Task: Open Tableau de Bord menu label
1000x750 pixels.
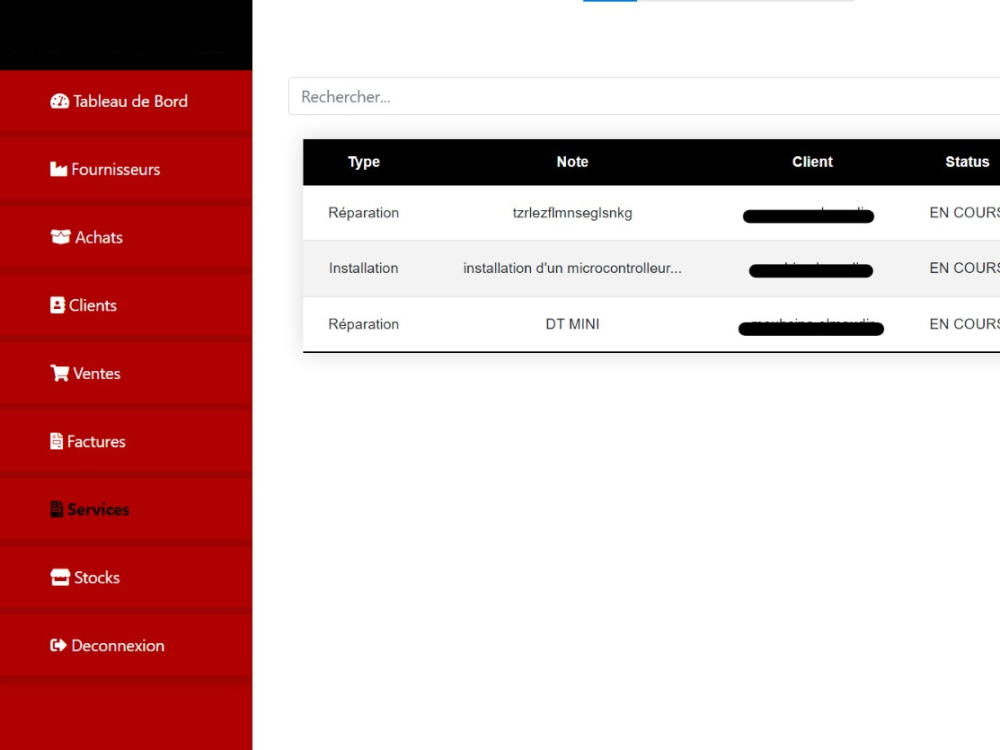Action: 130,101
